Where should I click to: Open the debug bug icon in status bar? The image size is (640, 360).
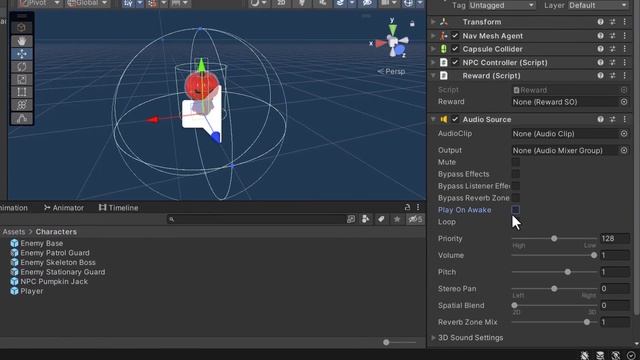[585, 355]
